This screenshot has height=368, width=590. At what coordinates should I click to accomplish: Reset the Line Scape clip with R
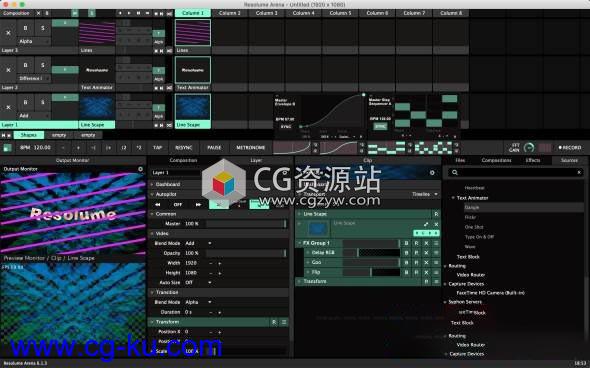tap(436, 214)
